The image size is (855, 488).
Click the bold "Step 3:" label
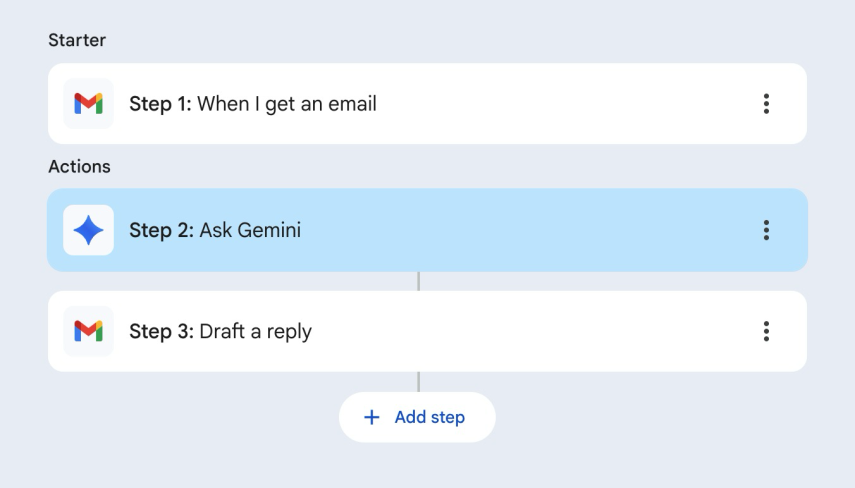pyautogui.click(x=161, y=331)
